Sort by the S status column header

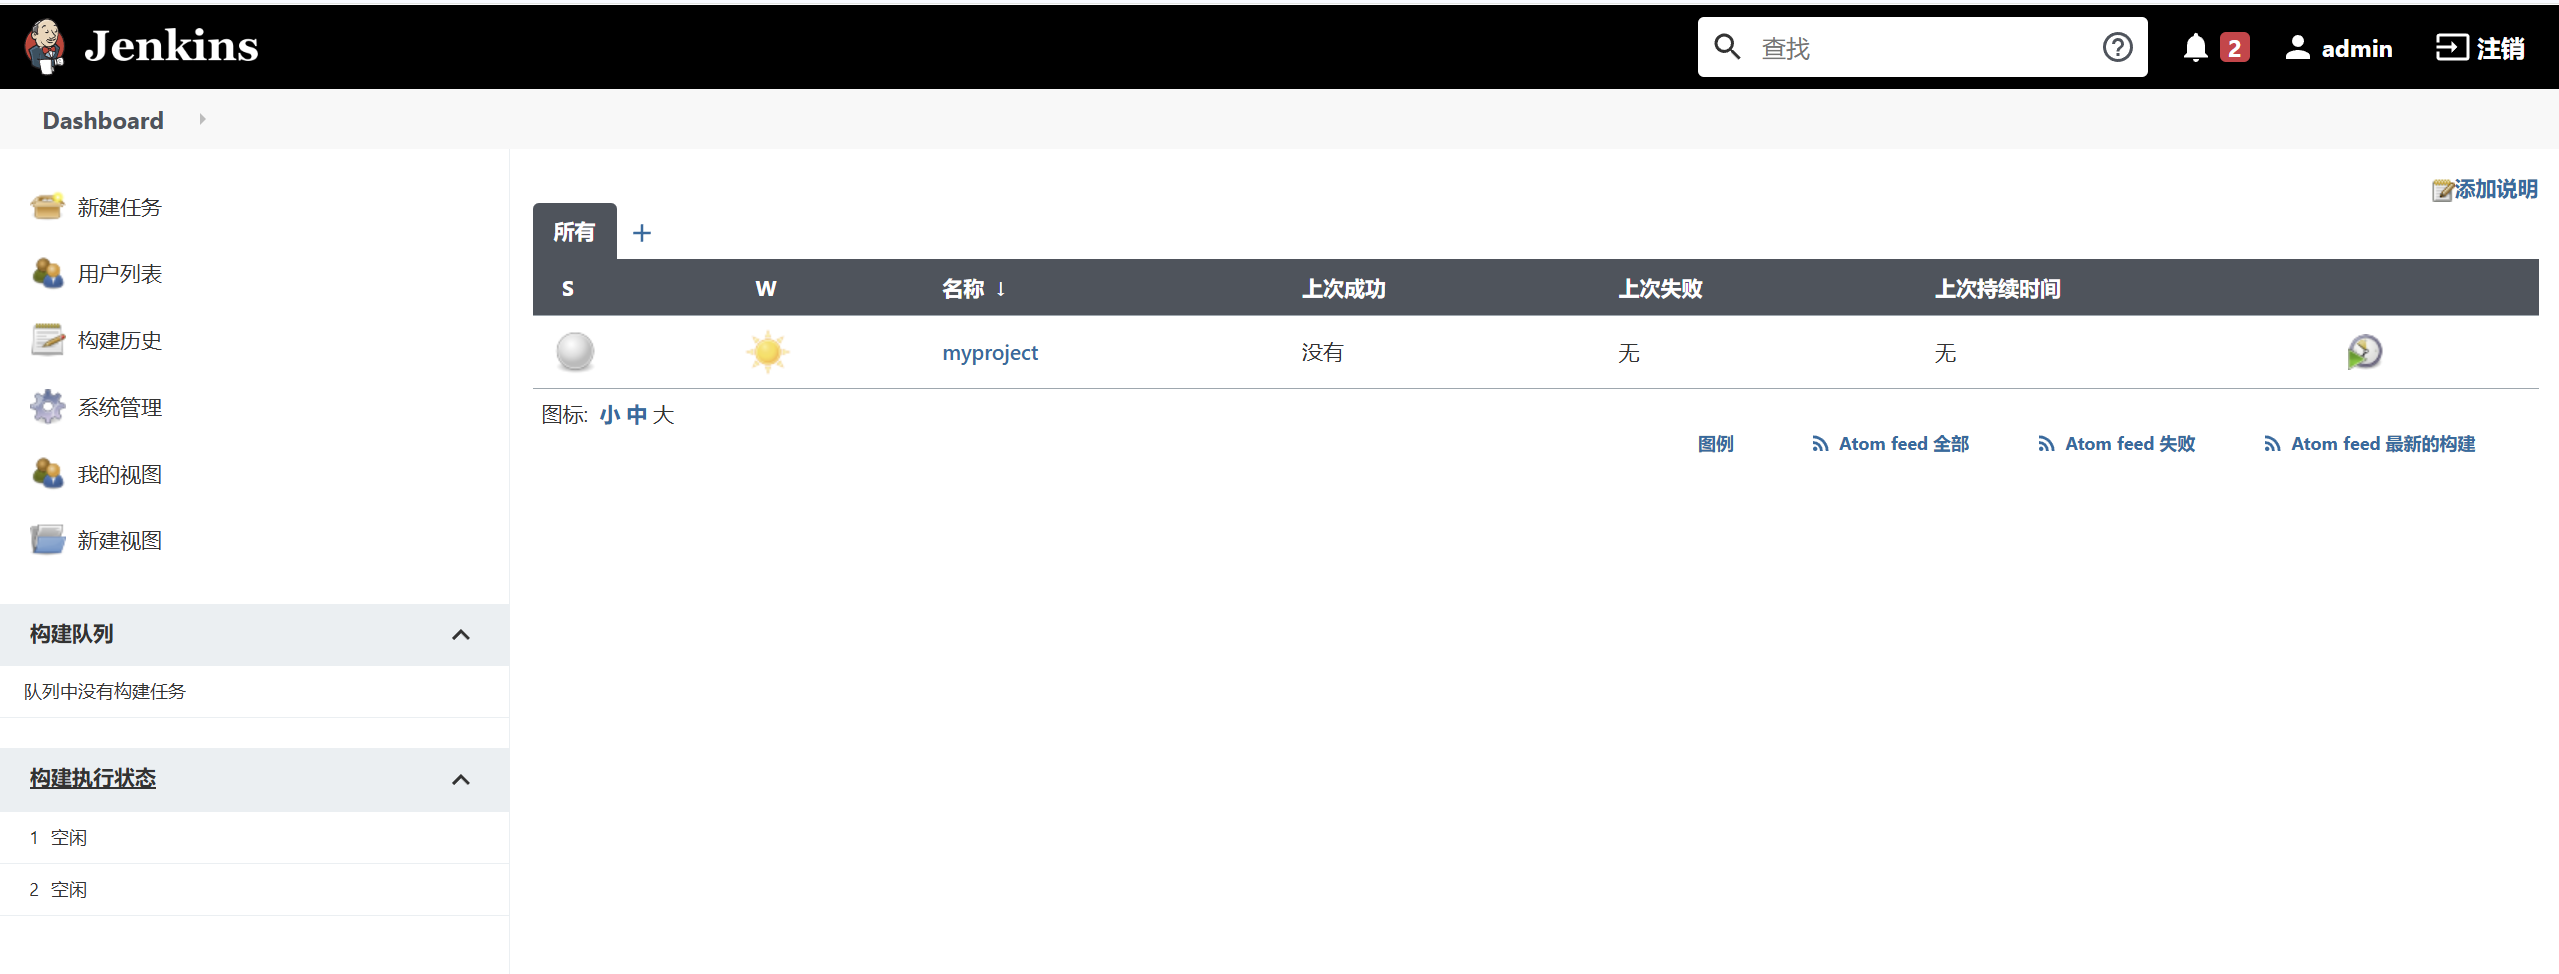(568, 289)
